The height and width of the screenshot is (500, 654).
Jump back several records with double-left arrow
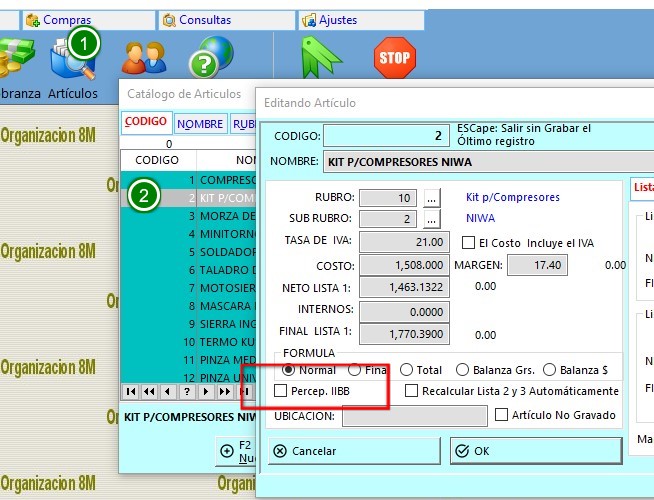[149, 392]
